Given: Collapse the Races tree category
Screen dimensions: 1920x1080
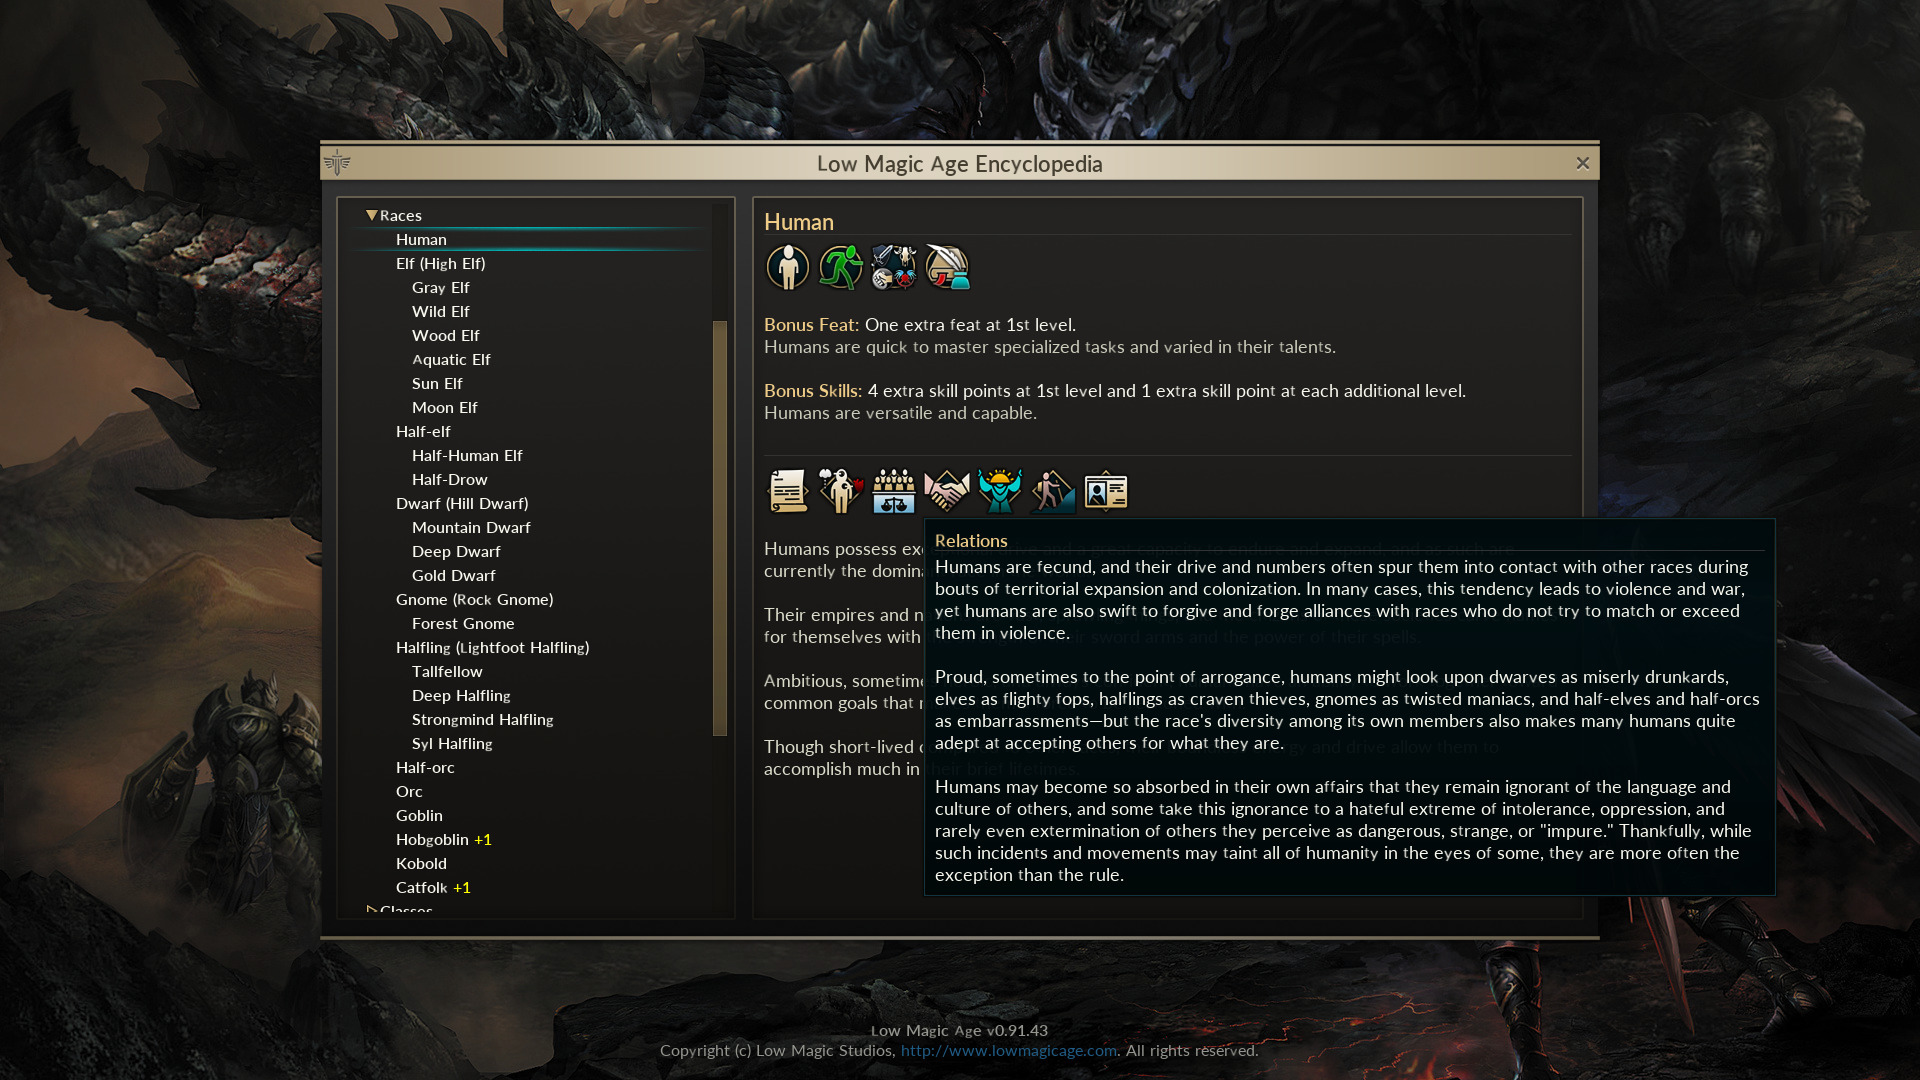Looking at the screenshot, I should [372, 215].
